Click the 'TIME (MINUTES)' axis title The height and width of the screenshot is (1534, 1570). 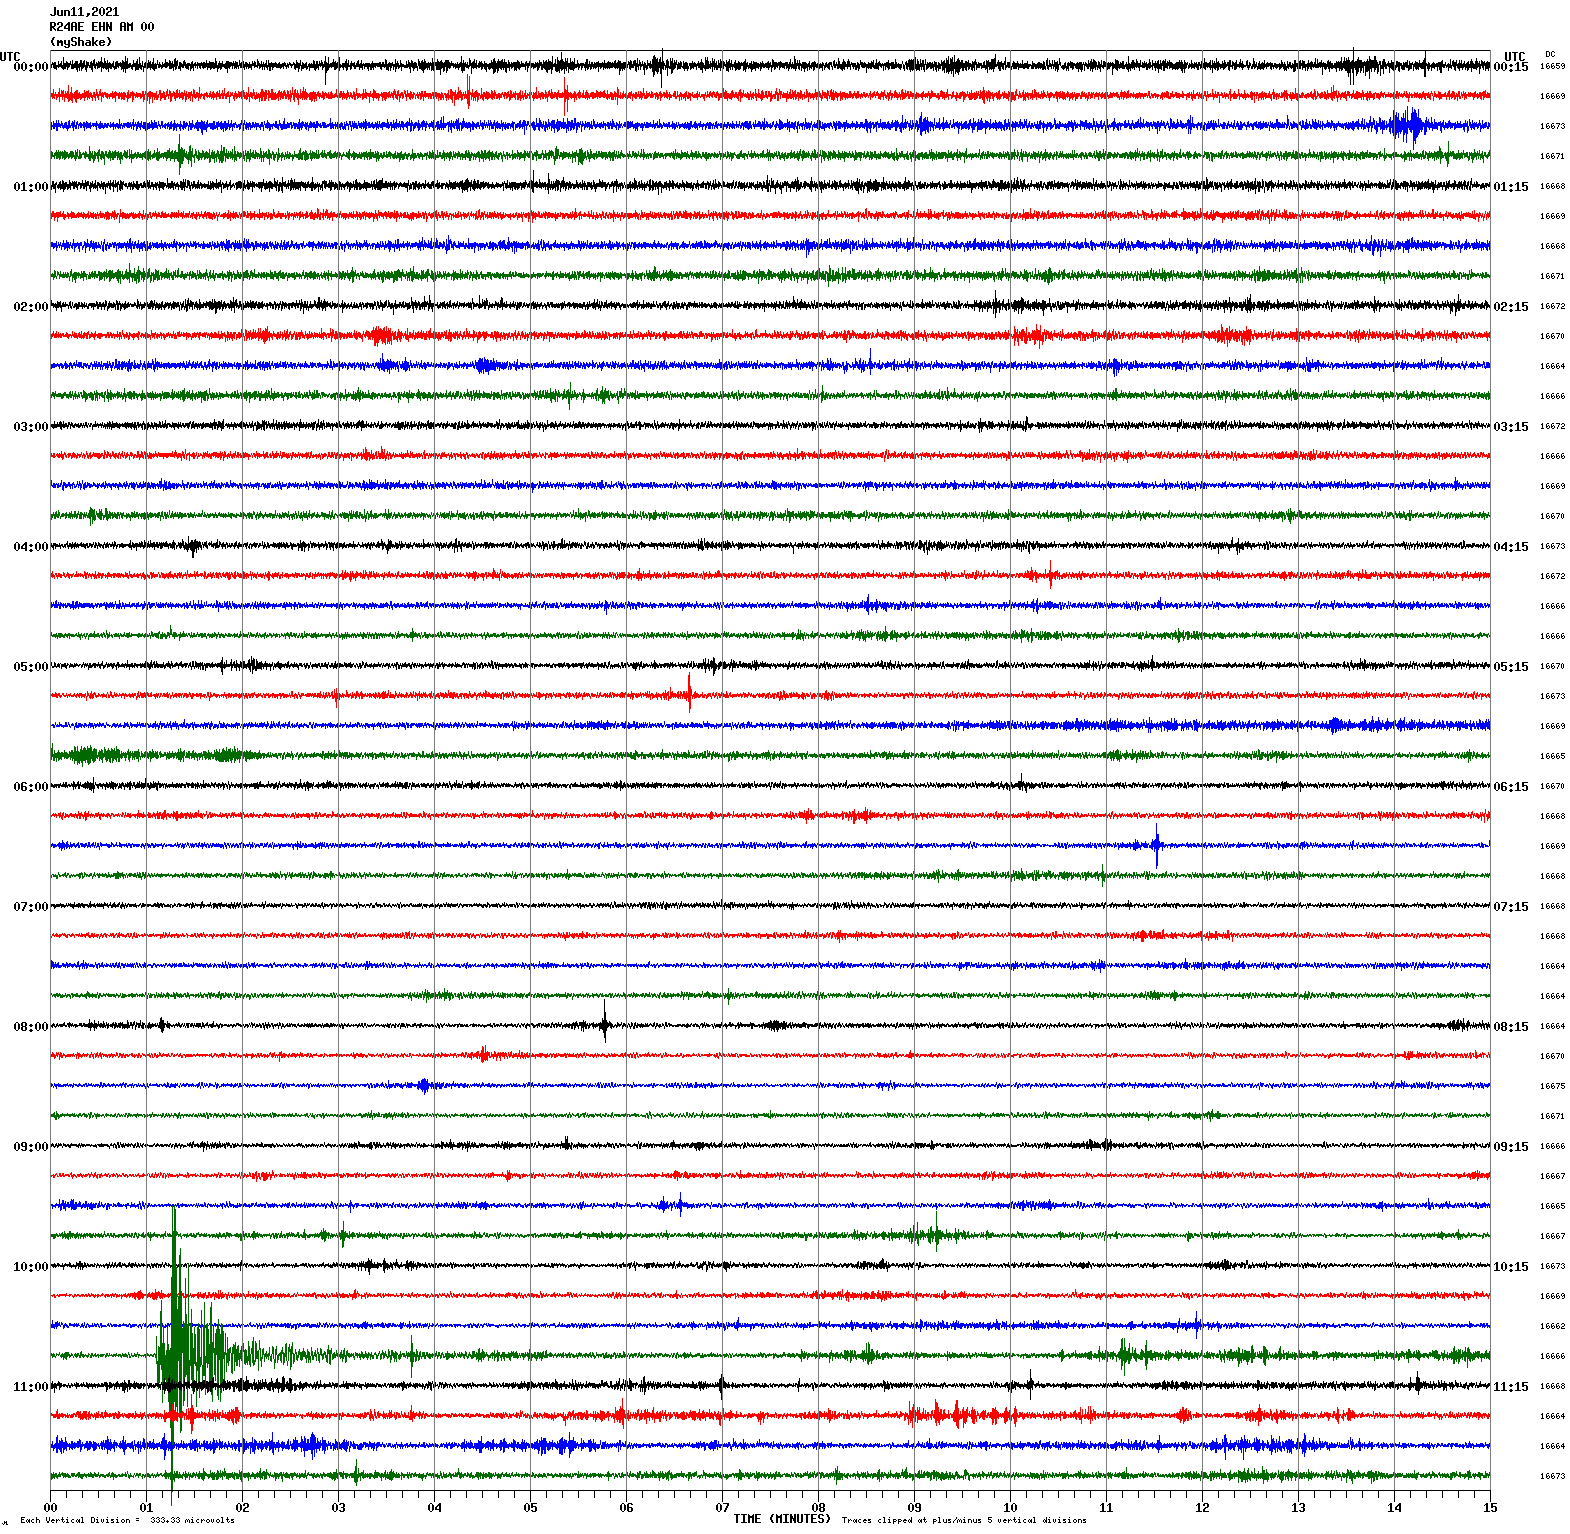click(x=782, y=1518)
